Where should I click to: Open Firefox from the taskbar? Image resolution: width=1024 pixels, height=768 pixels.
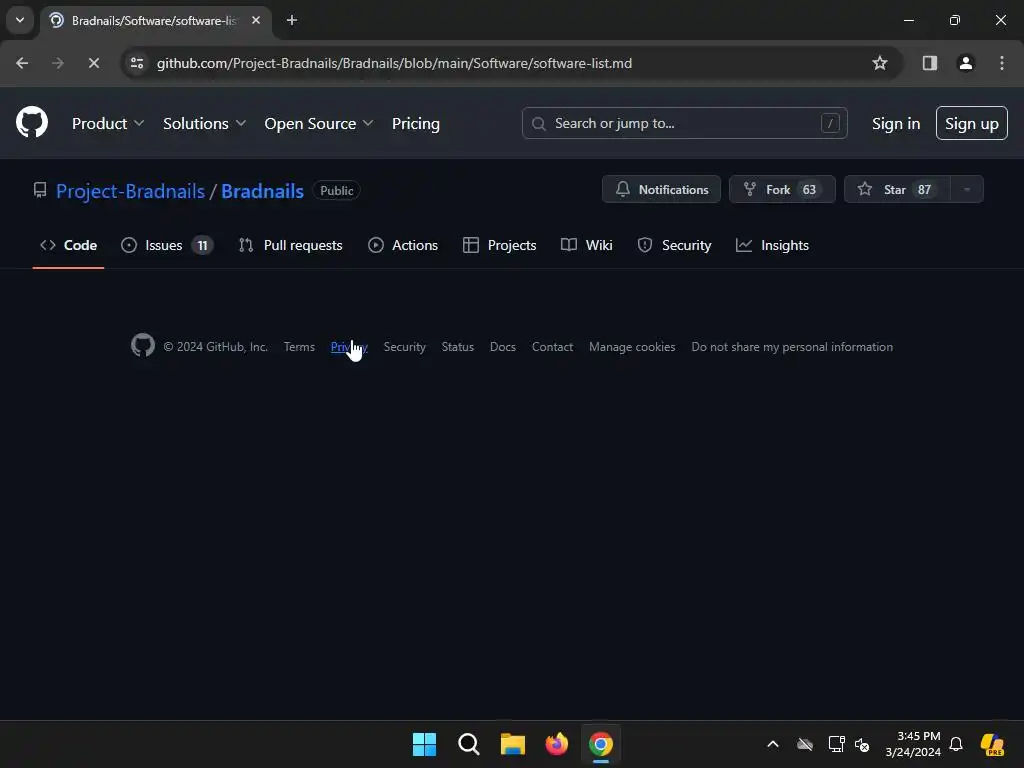556,744
